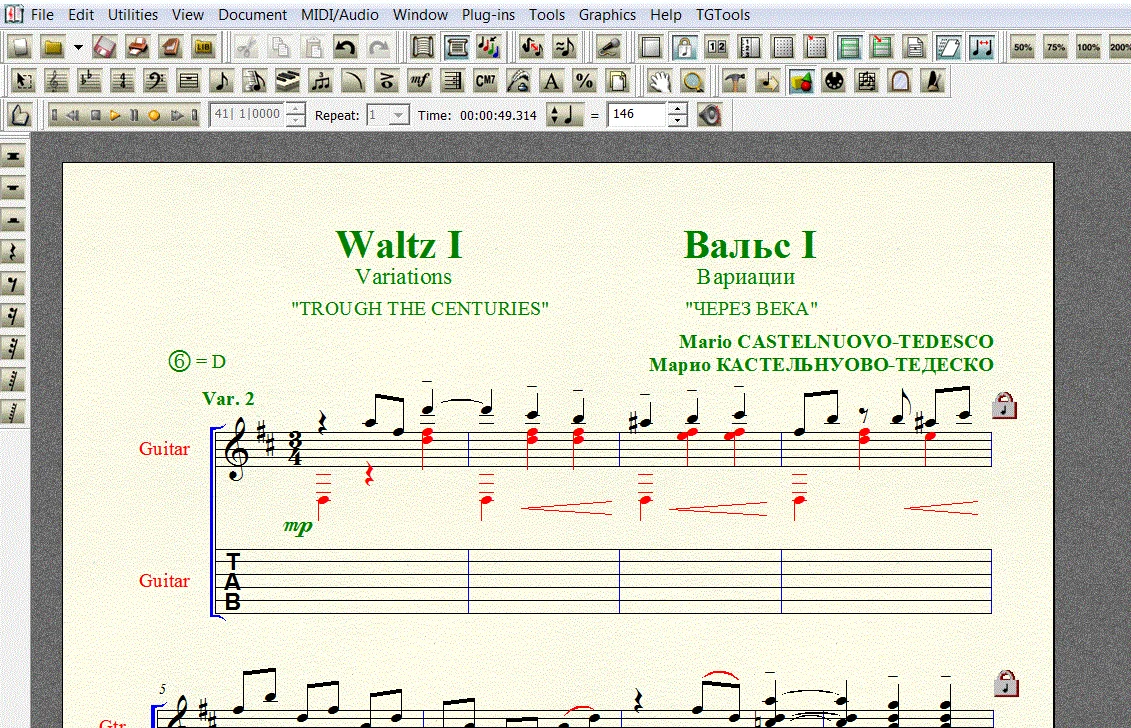
Task: Expand the Repeat count dropdown
Action: point(399,115)
